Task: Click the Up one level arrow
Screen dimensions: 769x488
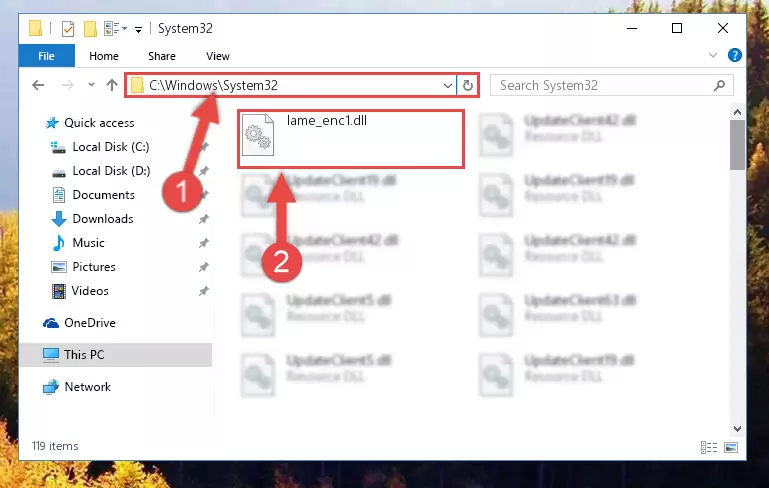Action: coord(112,85)
